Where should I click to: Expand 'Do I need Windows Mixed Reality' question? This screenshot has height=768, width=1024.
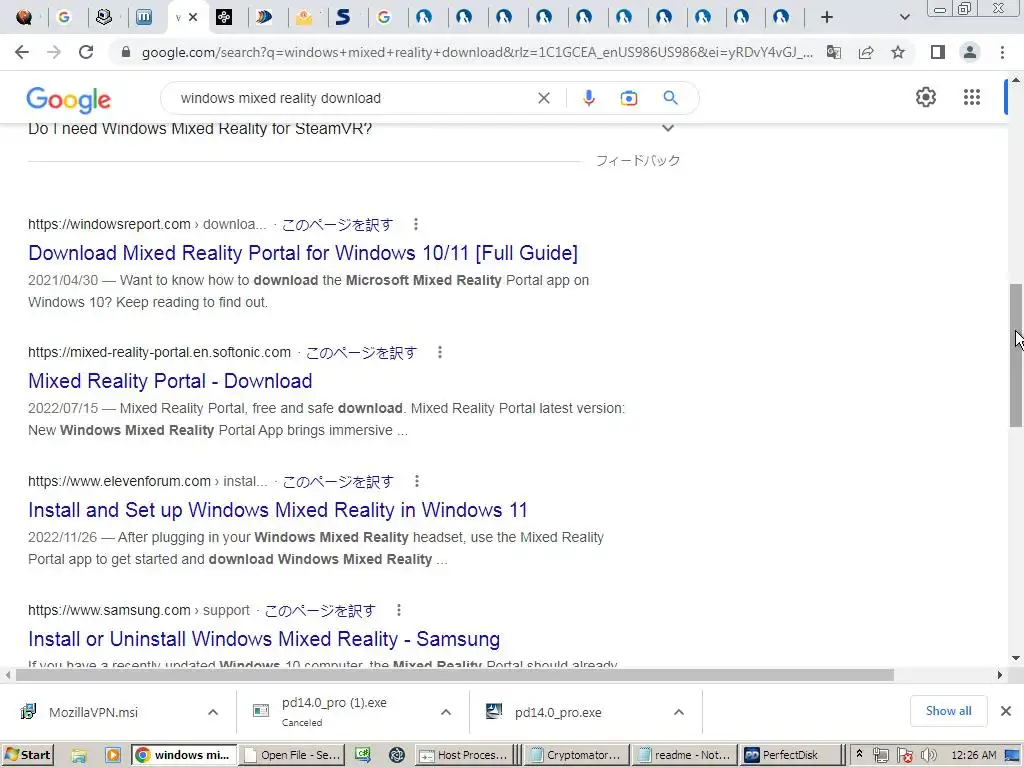tap(667, 128)
